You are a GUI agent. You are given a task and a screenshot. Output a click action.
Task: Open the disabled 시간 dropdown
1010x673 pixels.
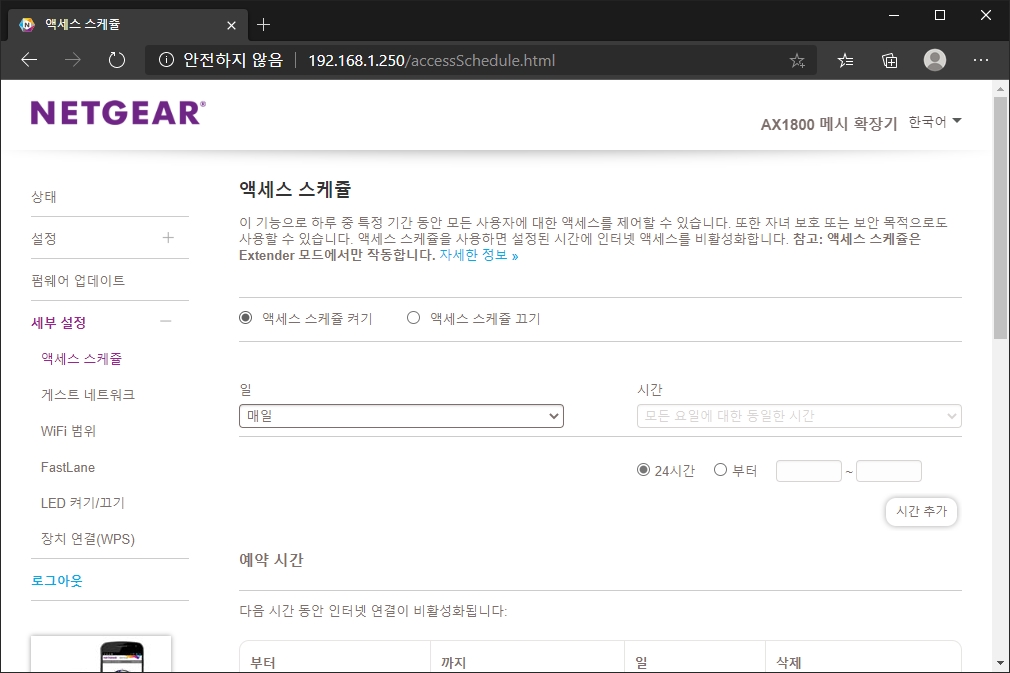point(799,416)
